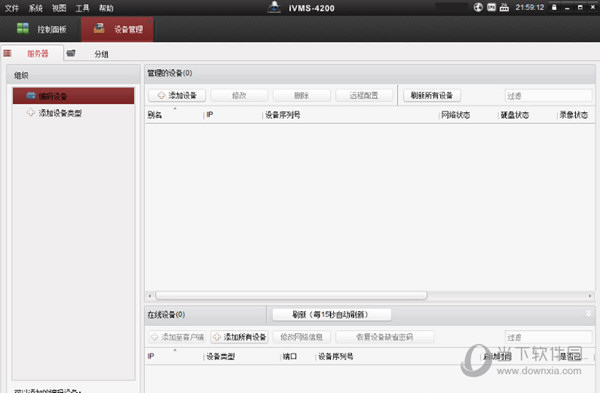Sort by the 硬盘状态 column header
600x393 pixels.
pyautogui.click(x=515, y=115)
